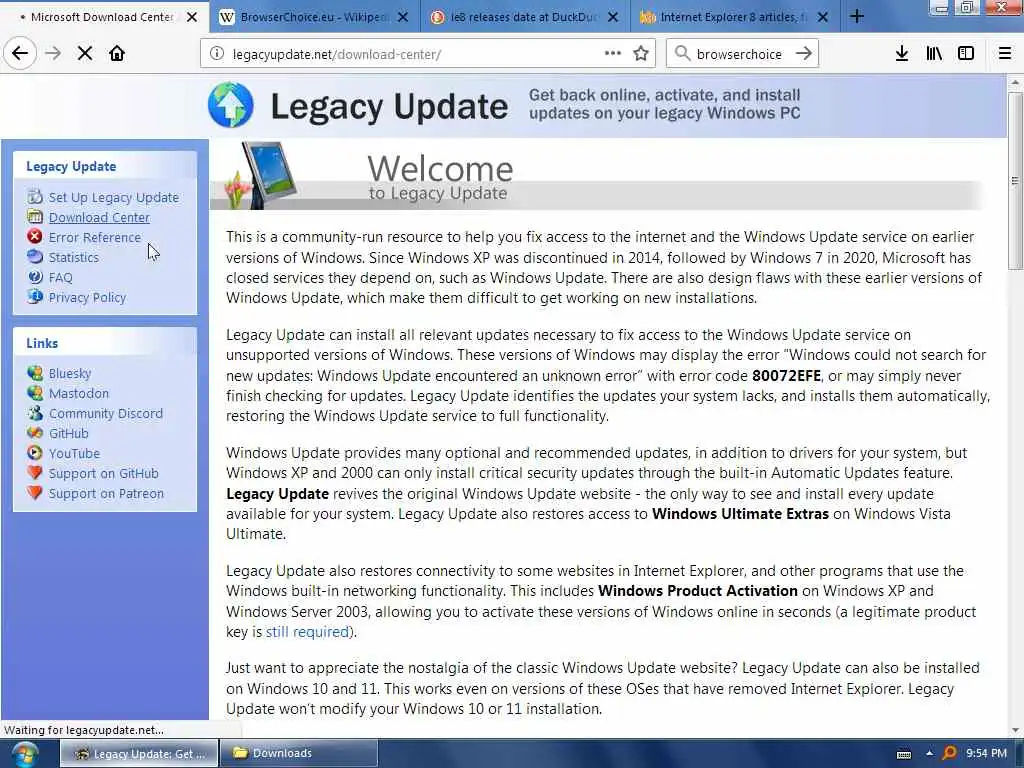Close the BrowserChoice.eu Wikipedia tab
This screenshot has height=768, width=1024.
coord(403,17)
